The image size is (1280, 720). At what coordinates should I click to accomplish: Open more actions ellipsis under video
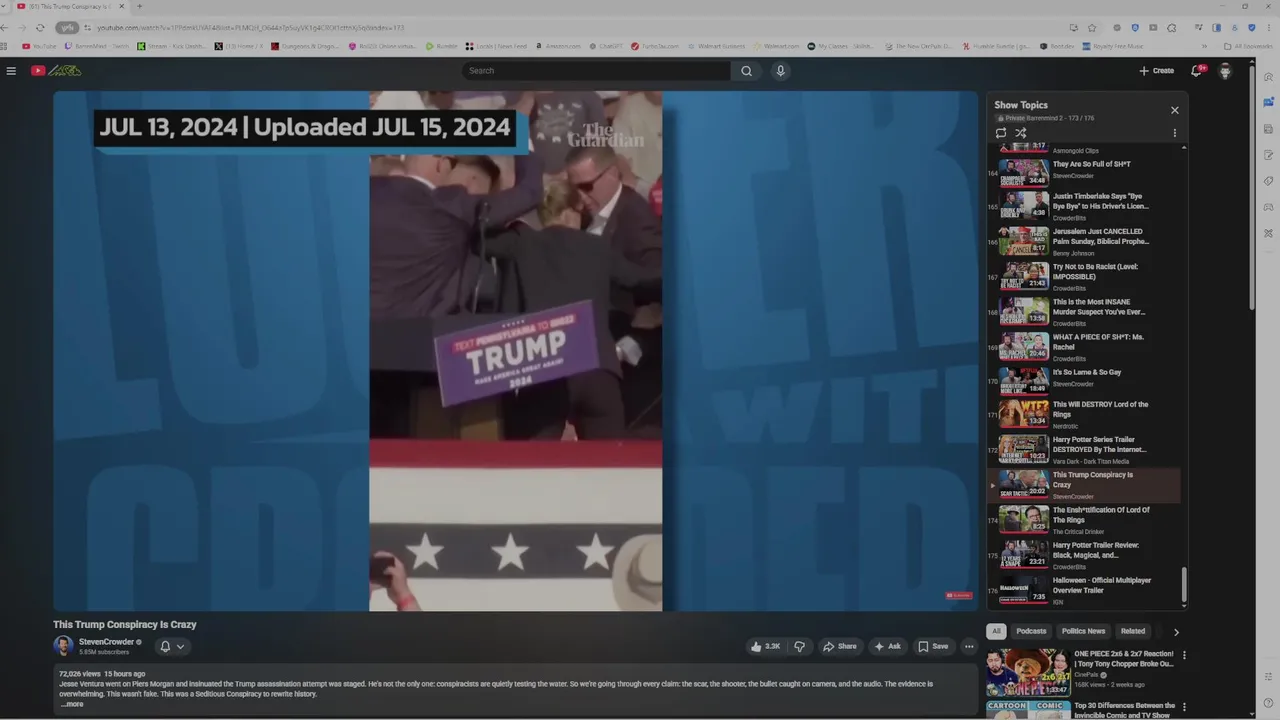(x=969, y=646)
